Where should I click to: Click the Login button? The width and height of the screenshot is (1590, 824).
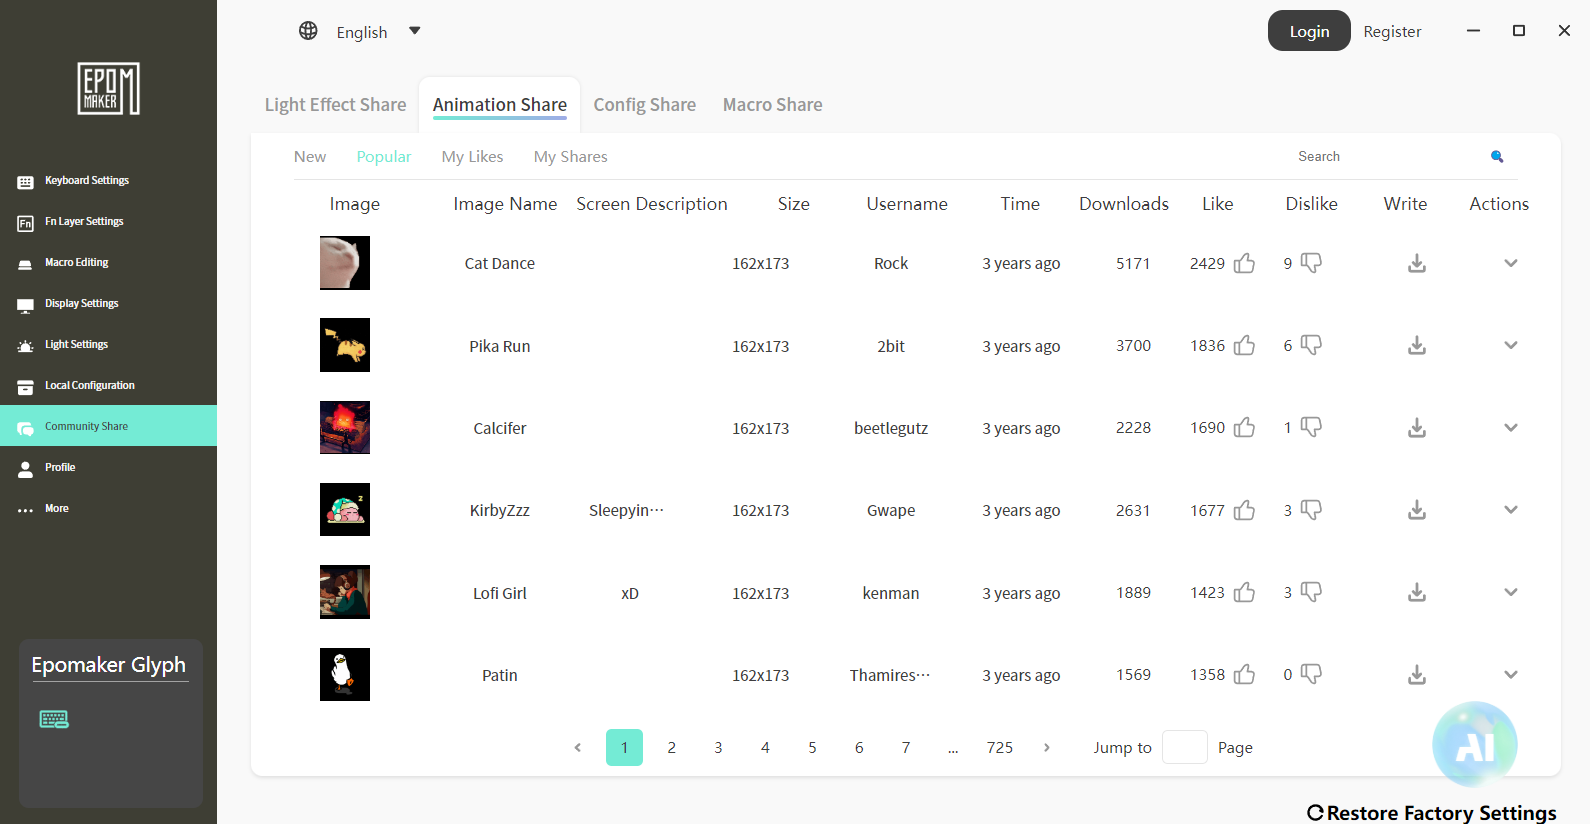(1308, 31)
